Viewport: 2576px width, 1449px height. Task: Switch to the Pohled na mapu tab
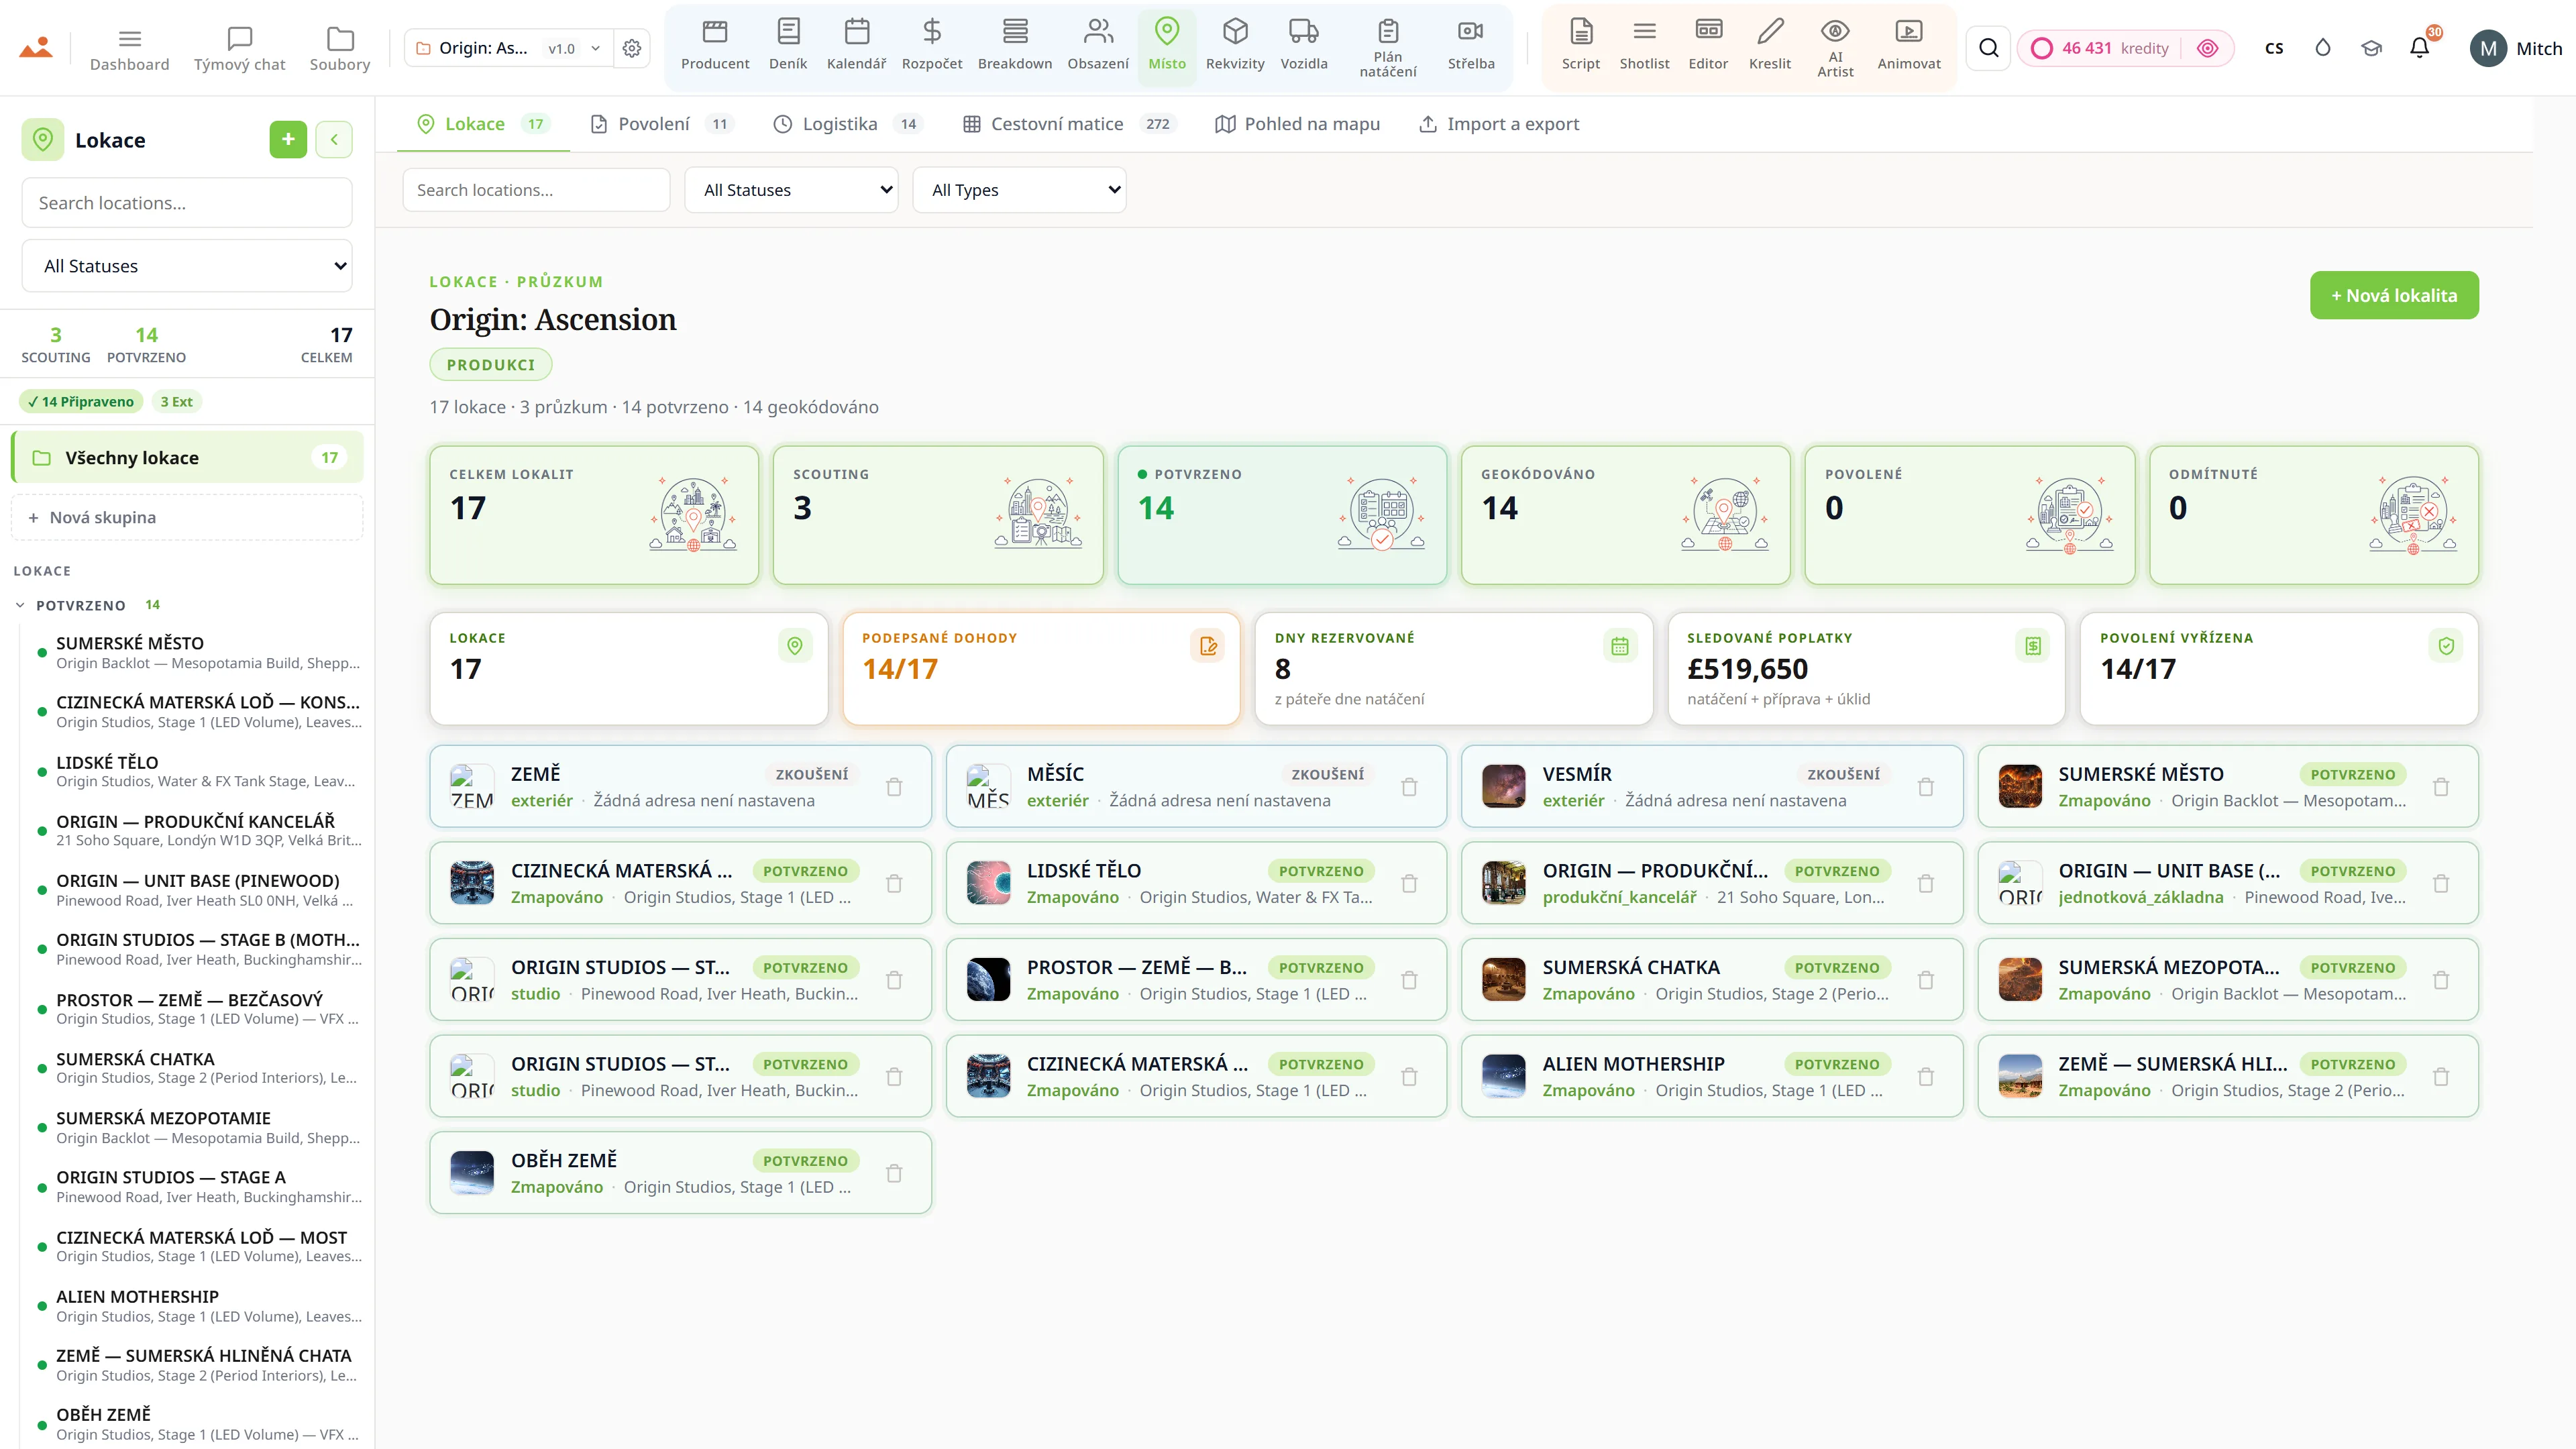[1297, 124]
